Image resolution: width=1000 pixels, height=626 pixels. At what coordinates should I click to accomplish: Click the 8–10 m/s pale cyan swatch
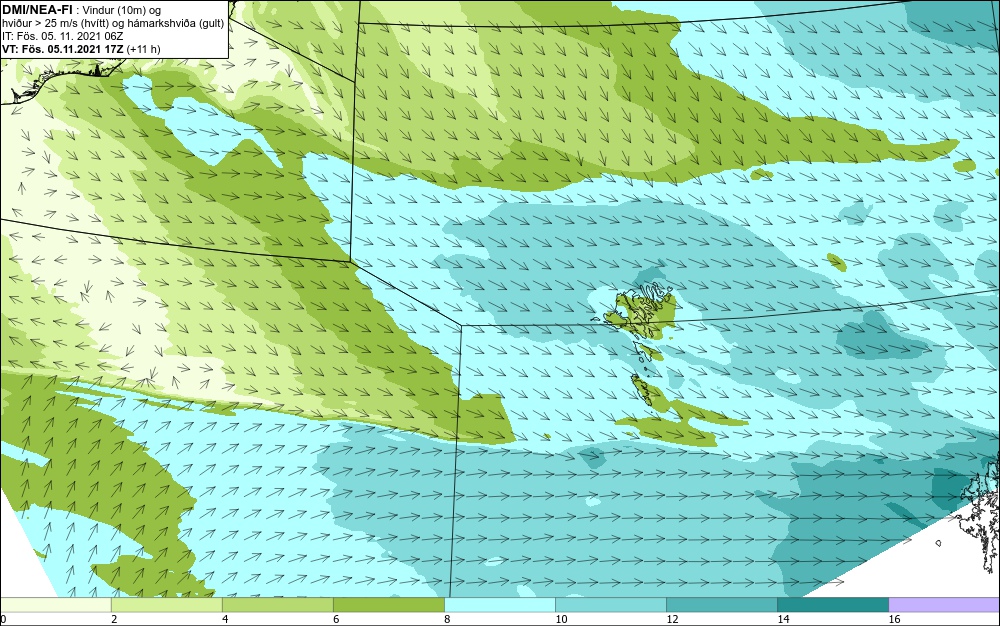coord(499,604)
